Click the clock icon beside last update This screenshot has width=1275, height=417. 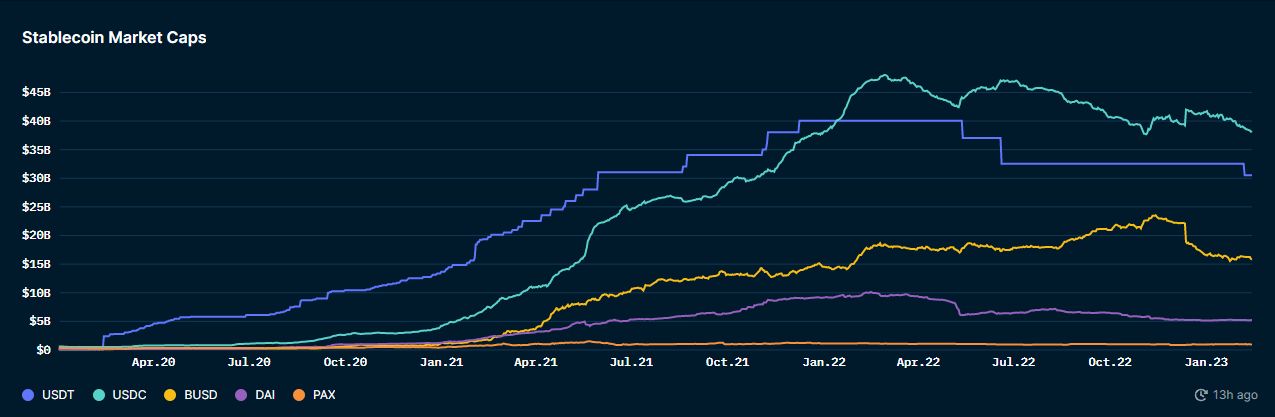pos(1202,395)
